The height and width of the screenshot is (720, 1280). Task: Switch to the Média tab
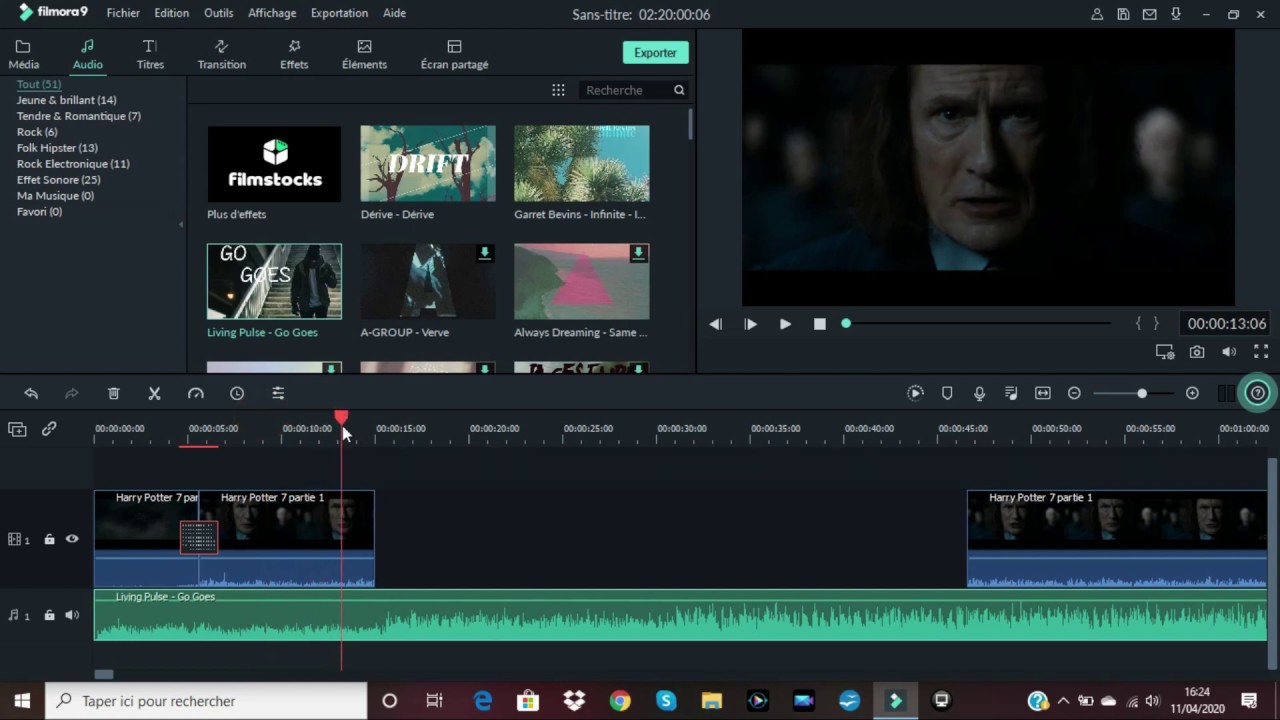pyautogui.click(x=24, y=55)
